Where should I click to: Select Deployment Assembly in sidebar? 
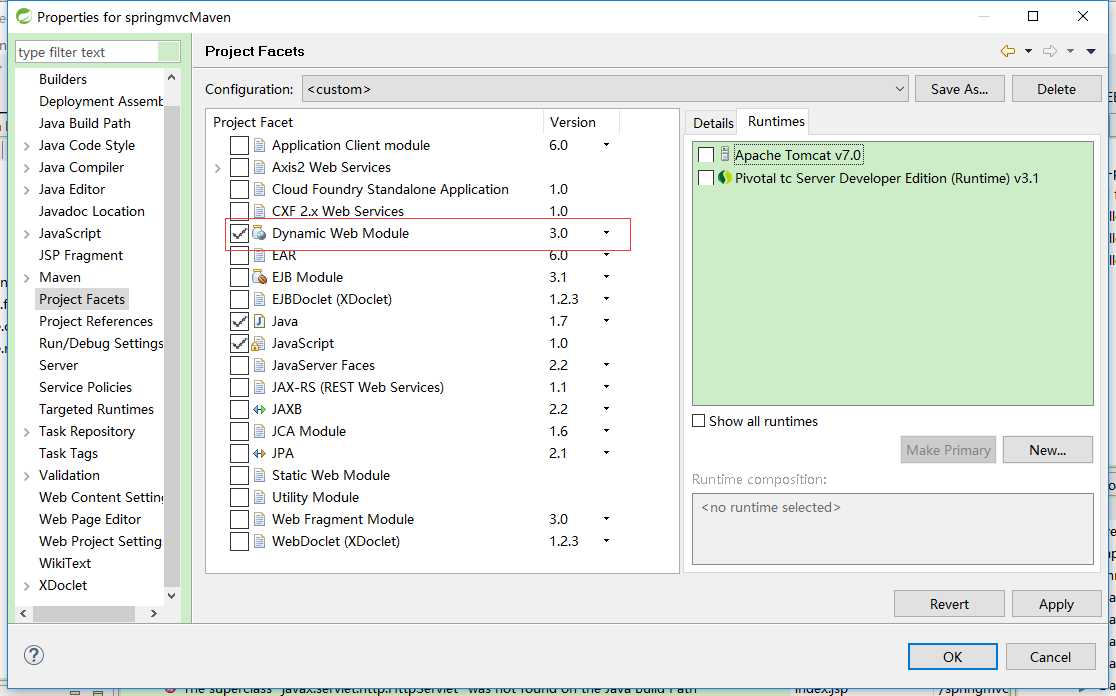pyautogui.click(x=100, y=101)
